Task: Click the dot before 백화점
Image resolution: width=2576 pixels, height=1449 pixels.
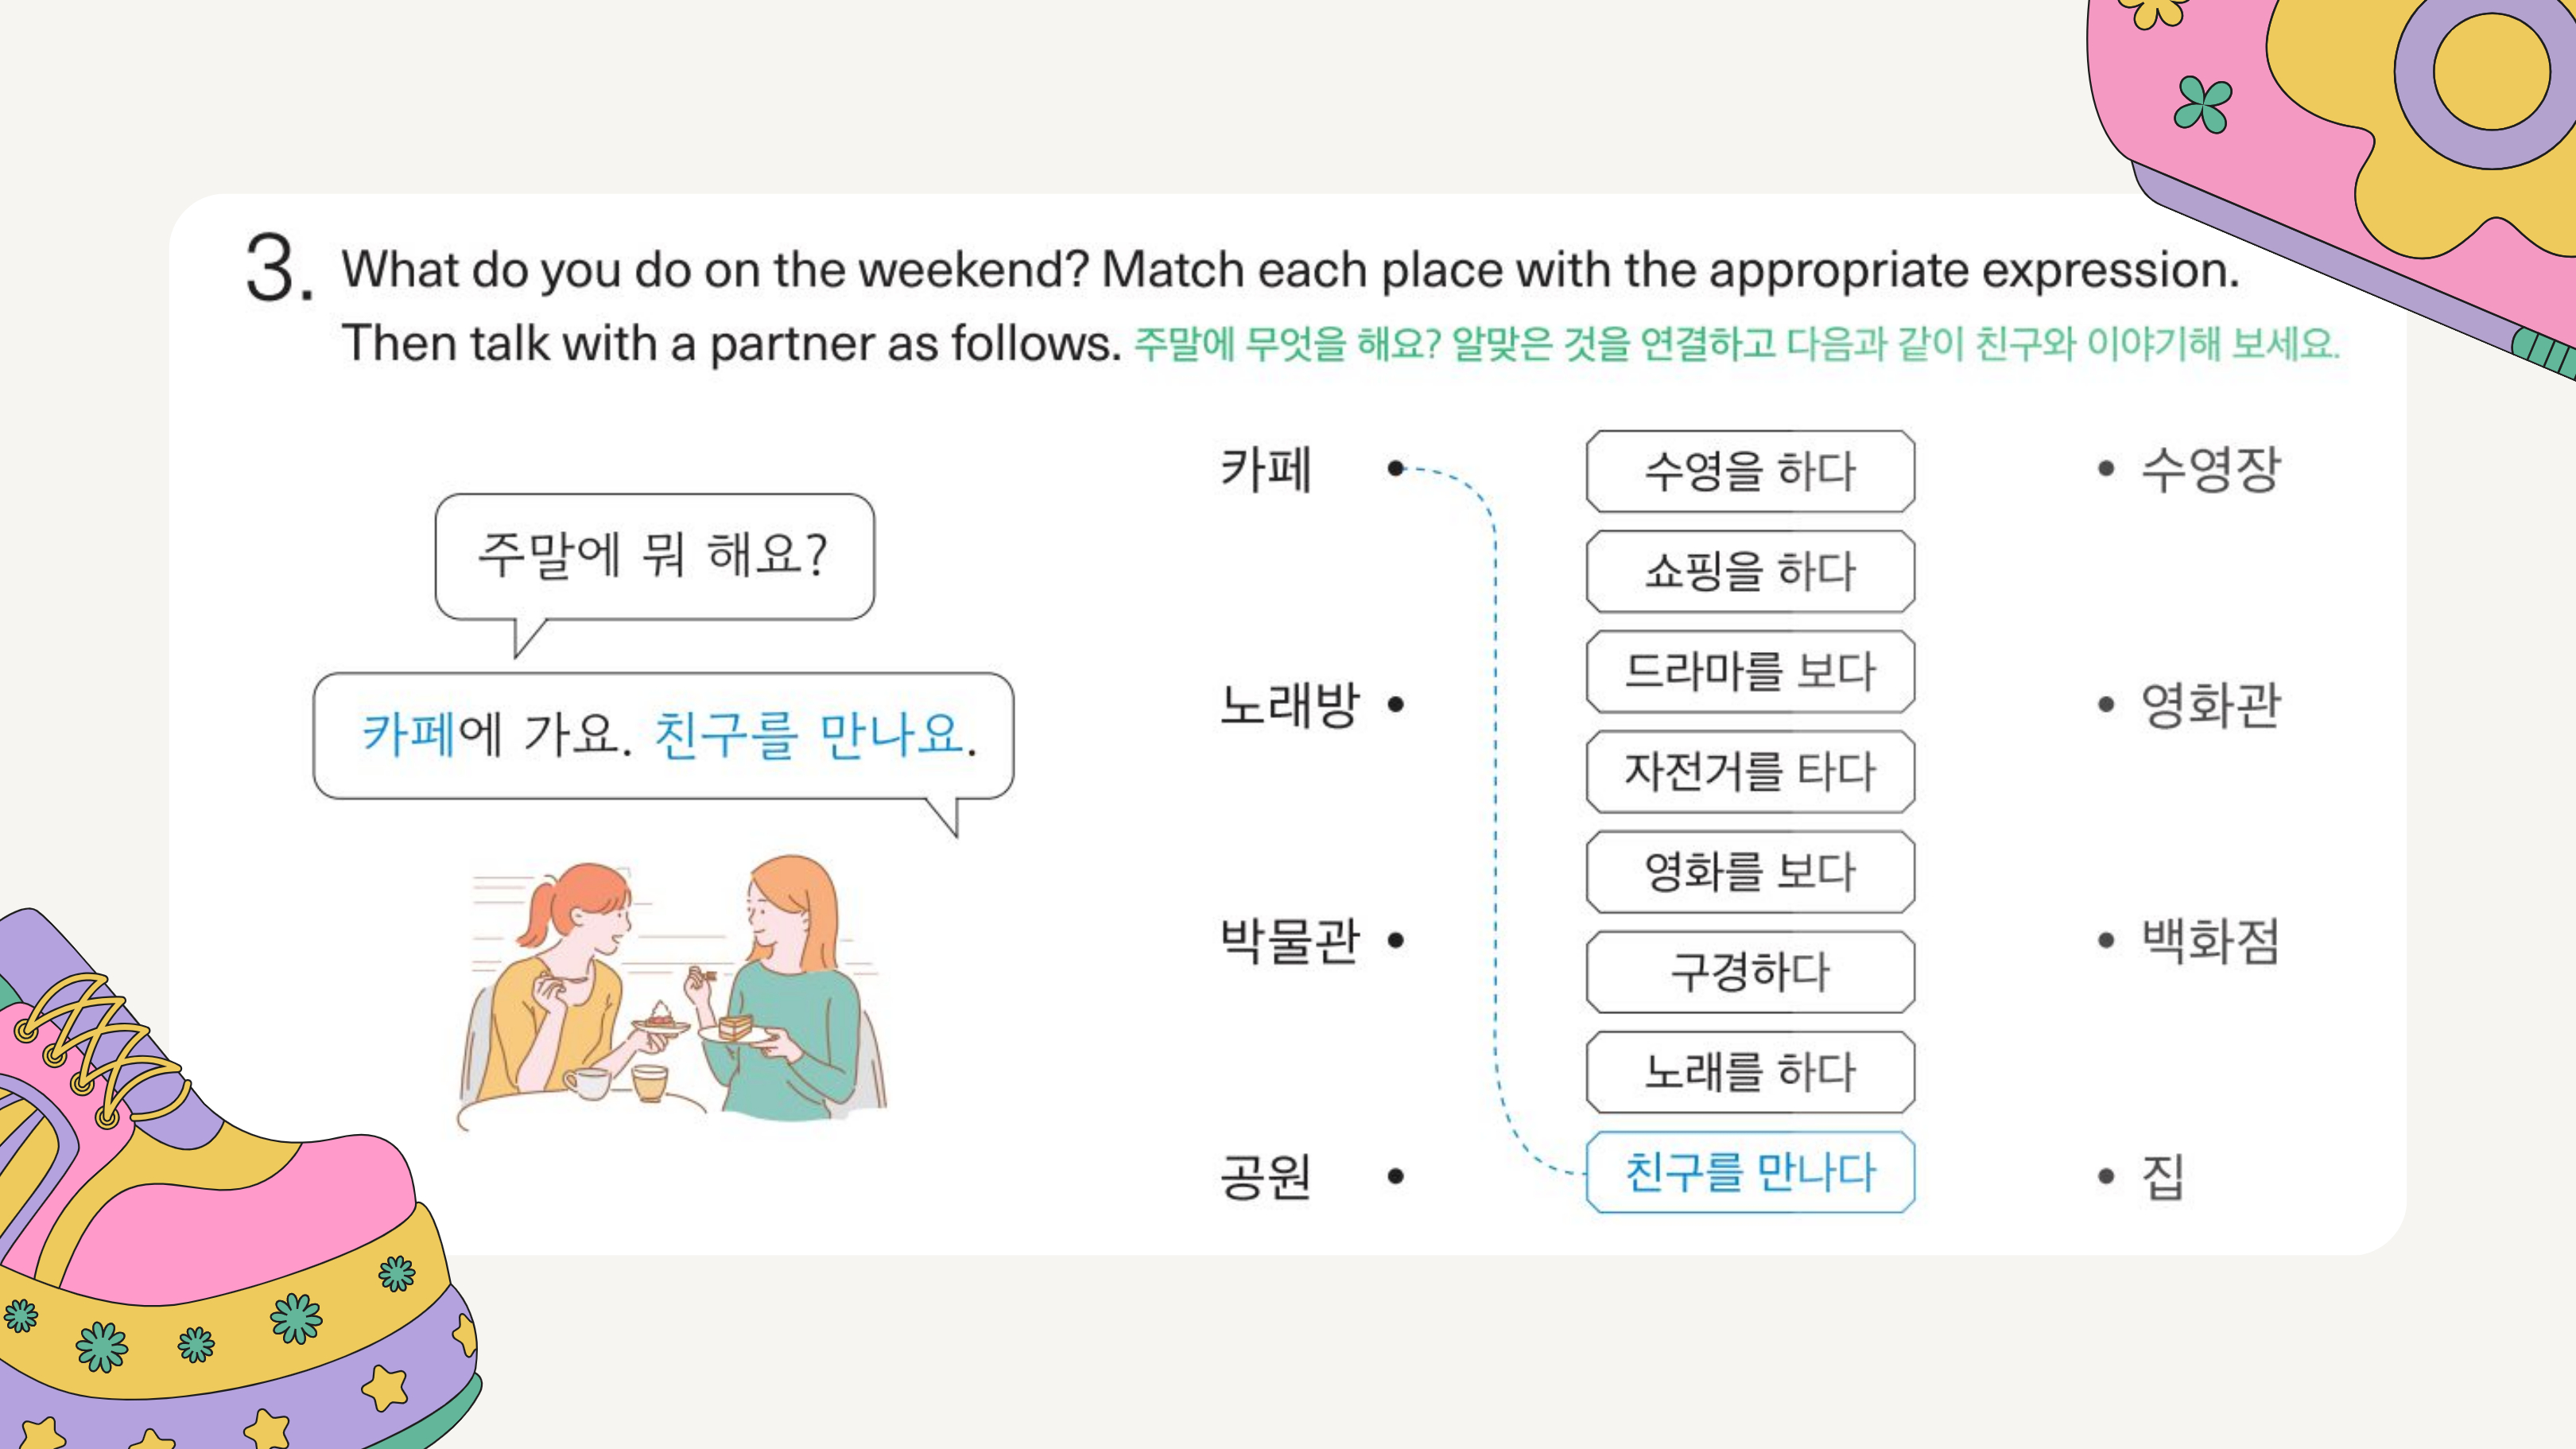Action: pos(2106,940)
